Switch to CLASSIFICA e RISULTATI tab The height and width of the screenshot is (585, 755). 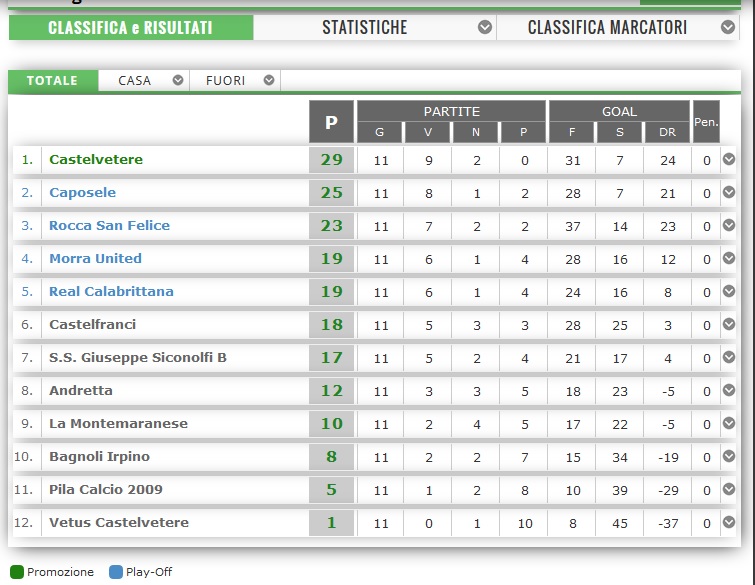(131, 27)
